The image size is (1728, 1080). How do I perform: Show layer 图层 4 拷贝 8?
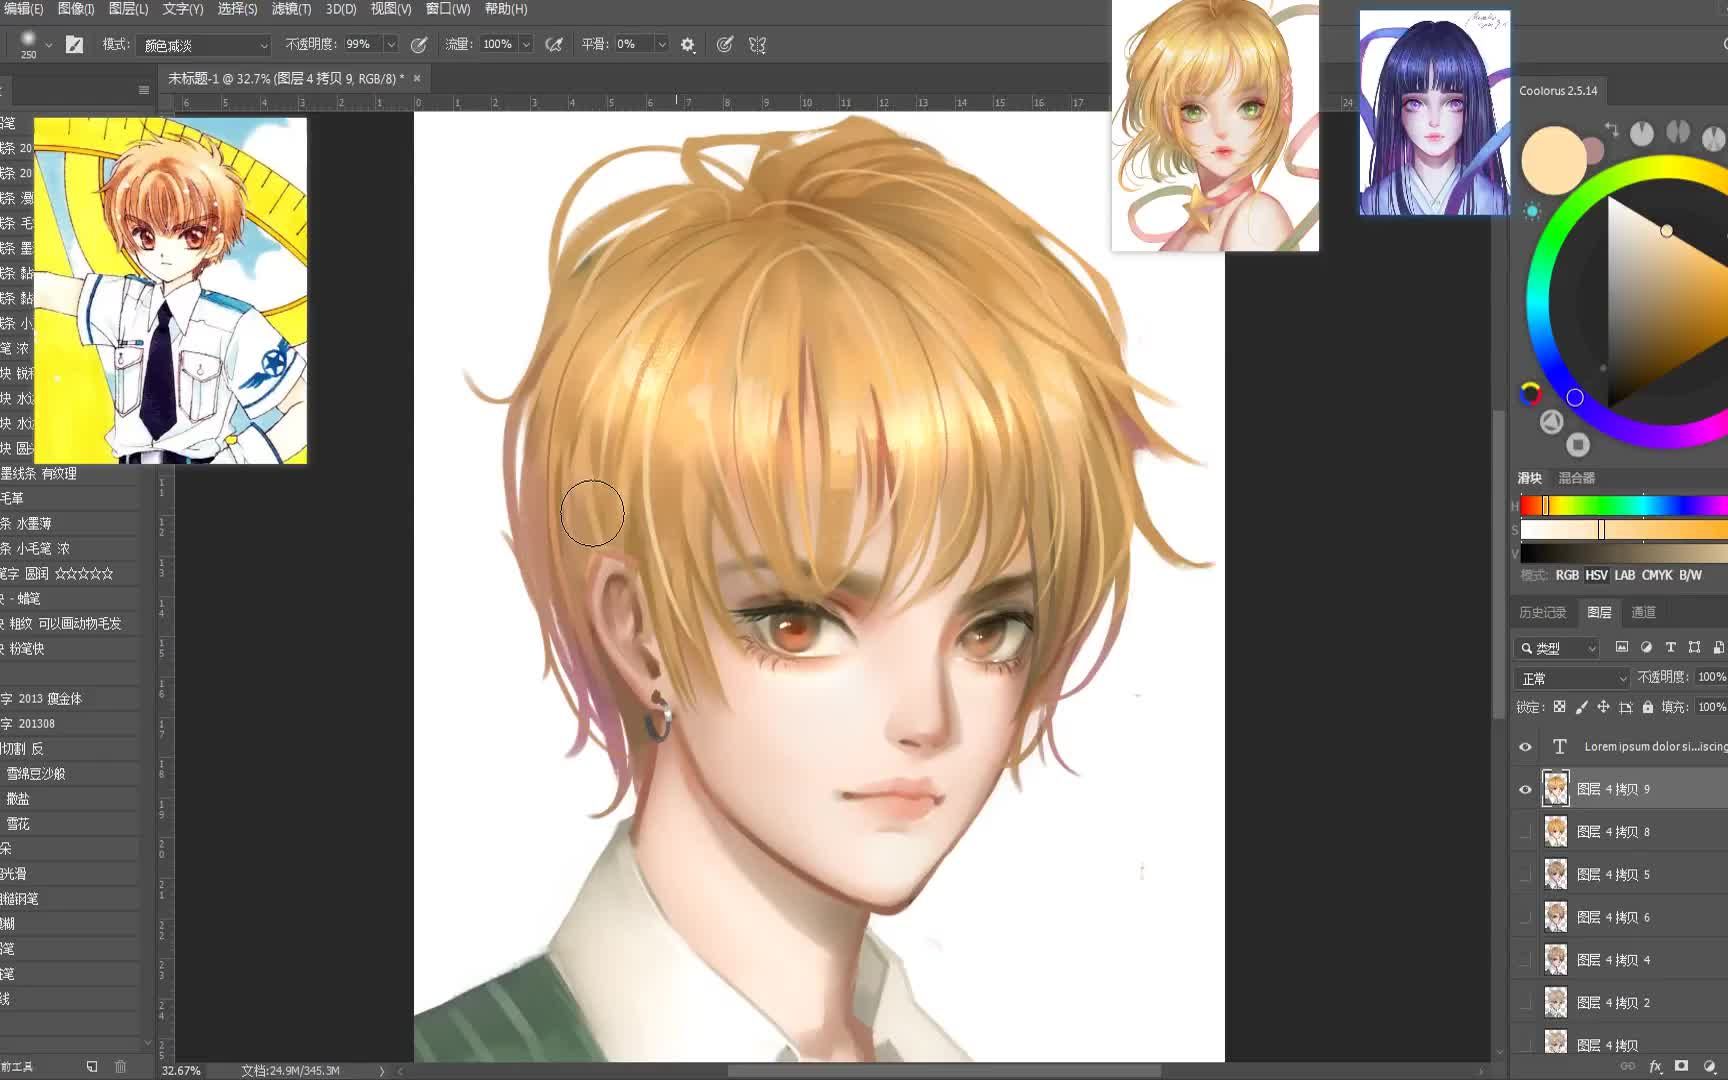click(x=1525, y=831)
